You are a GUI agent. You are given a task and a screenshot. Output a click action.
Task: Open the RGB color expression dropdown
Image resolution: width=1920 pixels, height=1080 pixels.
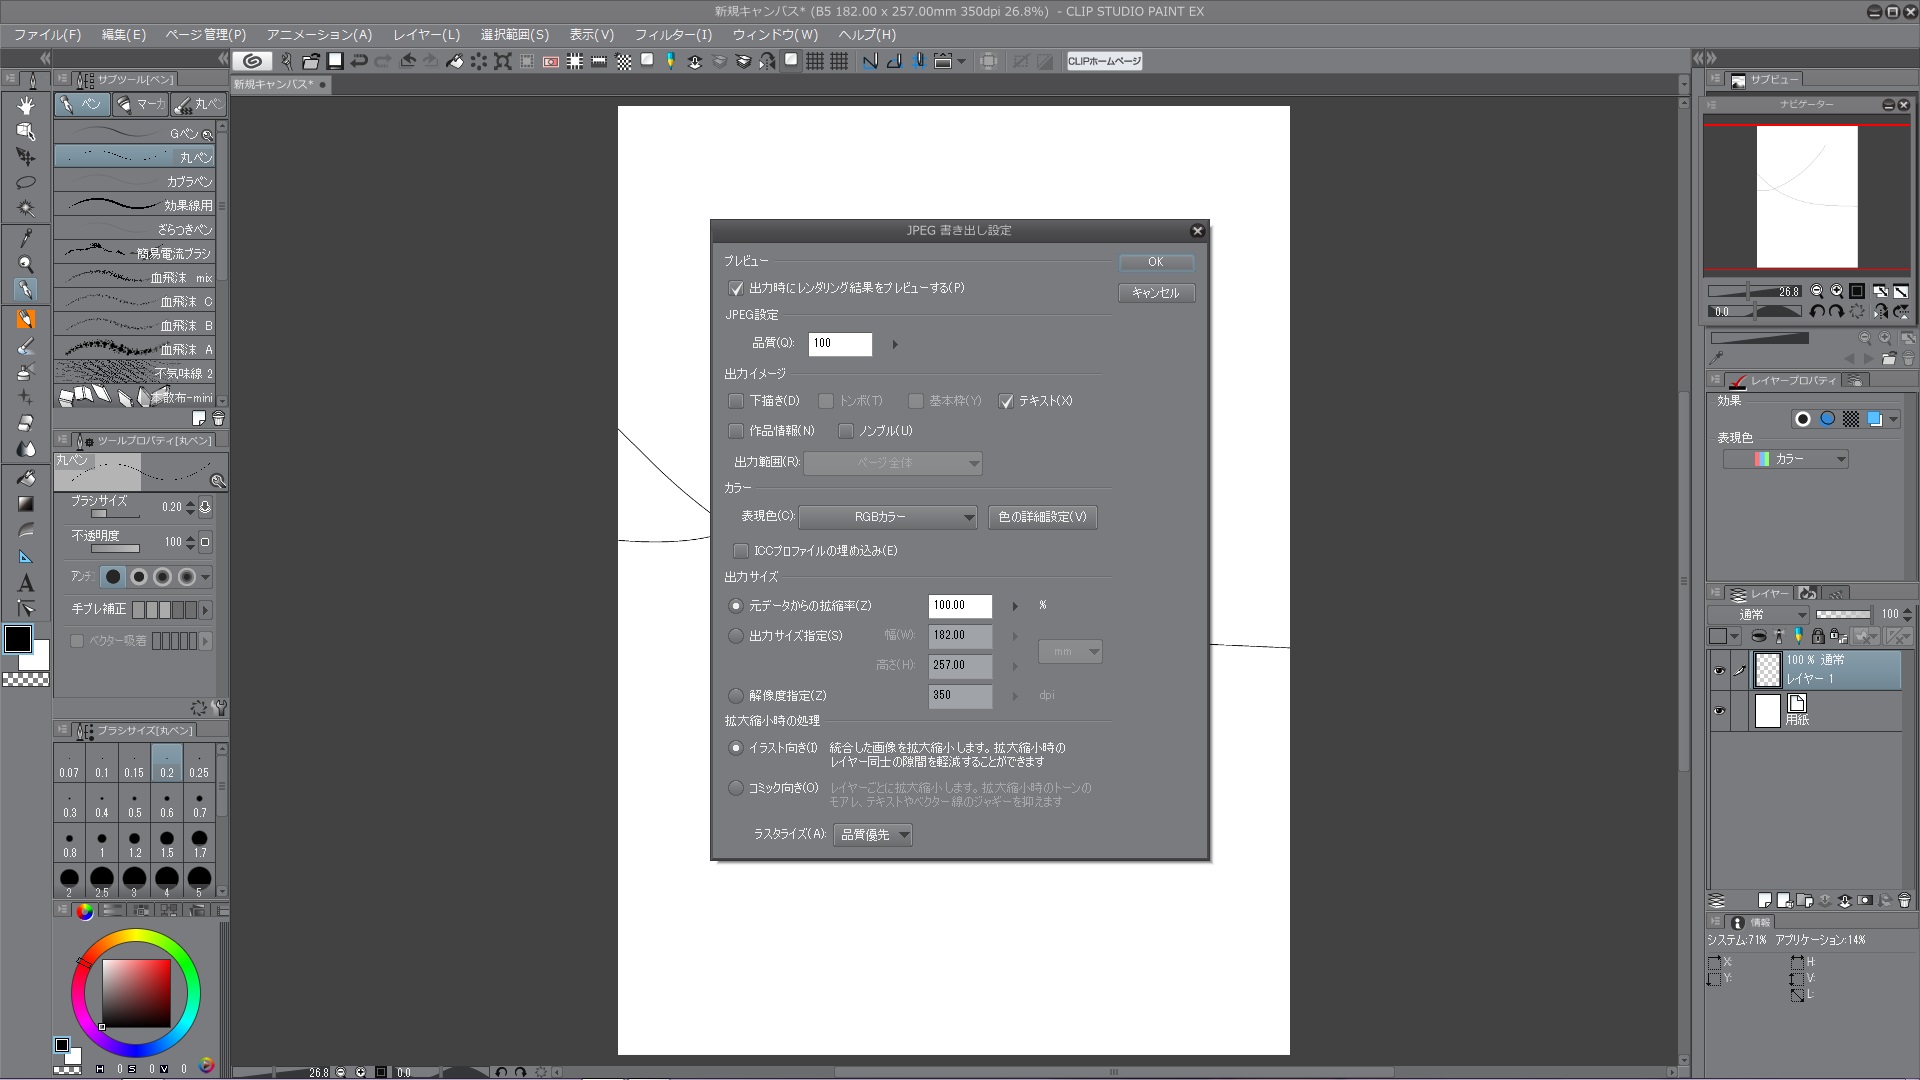pyautogui.click(x=888, y=517)
